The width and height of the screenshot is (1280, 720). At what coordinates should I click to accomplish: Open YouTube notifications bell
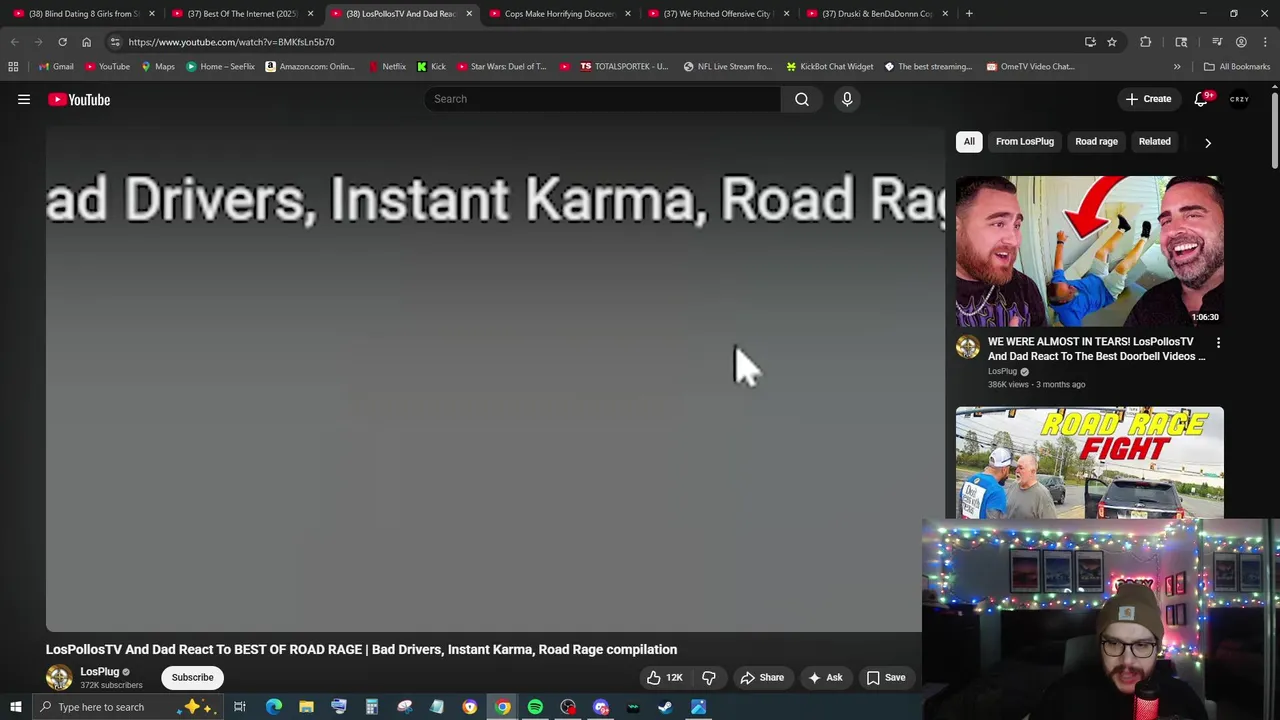coord(1203,99)
